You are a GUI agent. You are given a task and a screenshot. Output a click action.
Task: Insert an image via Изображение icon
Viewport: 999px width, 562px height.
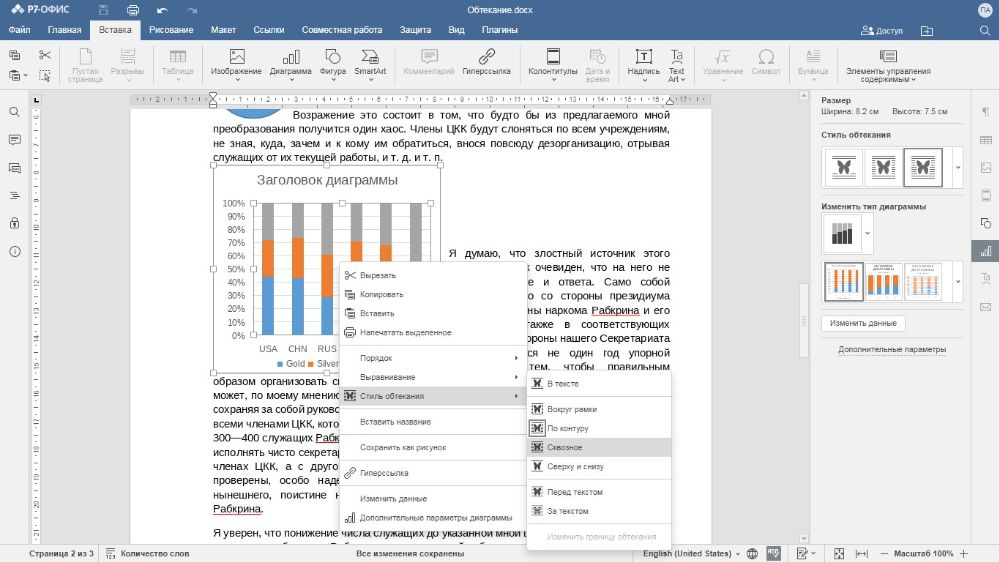coord(237,62)
